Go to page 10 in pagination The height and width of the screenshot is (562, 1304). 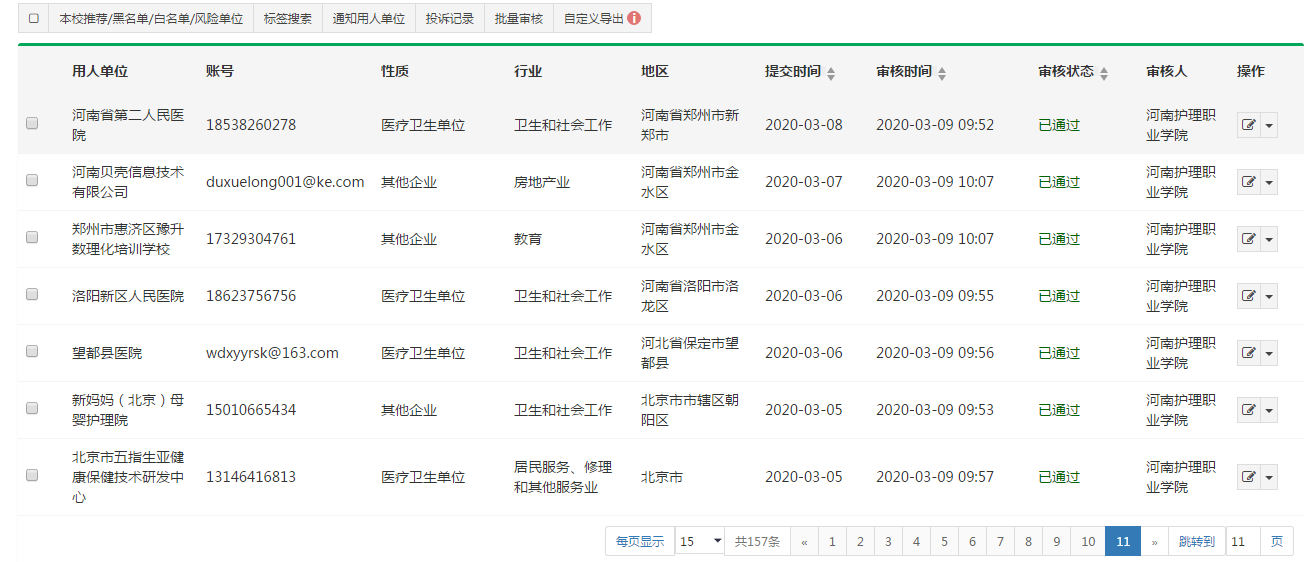1089,541
